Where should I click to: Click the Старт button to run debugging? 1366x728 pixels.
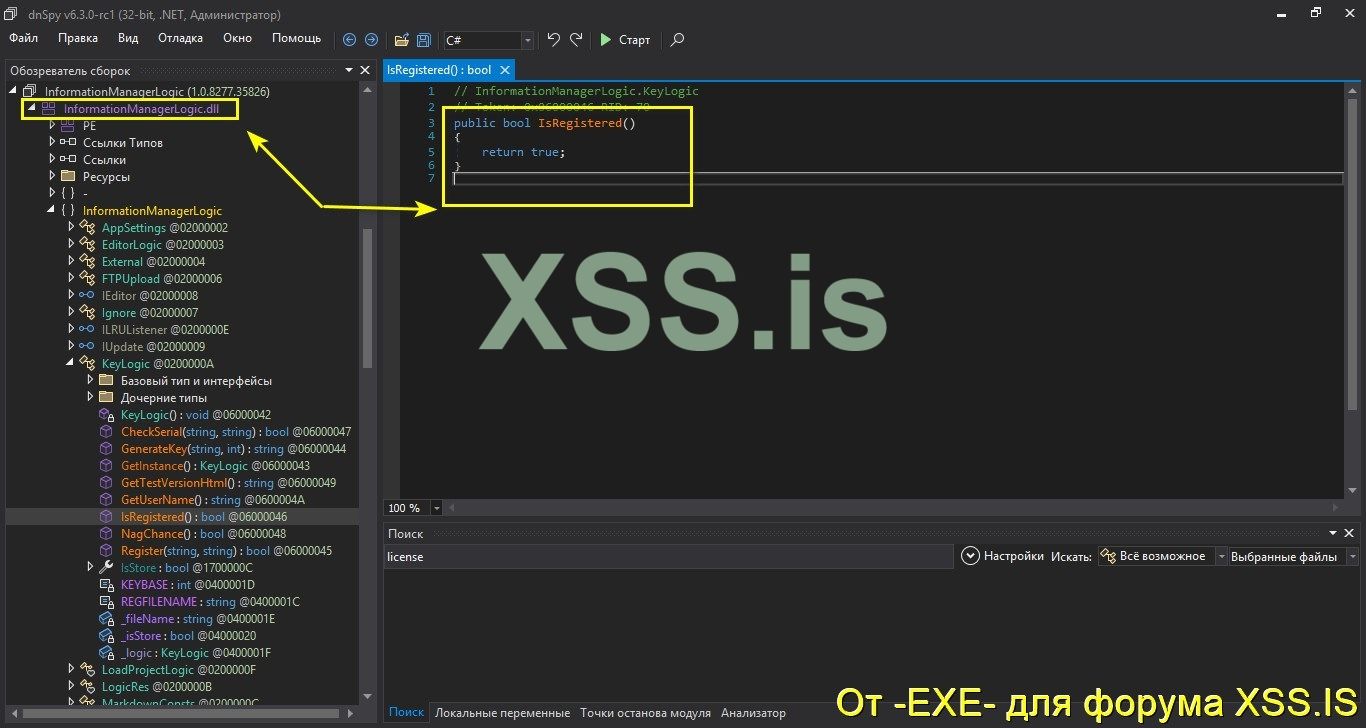tap(625, 40)
